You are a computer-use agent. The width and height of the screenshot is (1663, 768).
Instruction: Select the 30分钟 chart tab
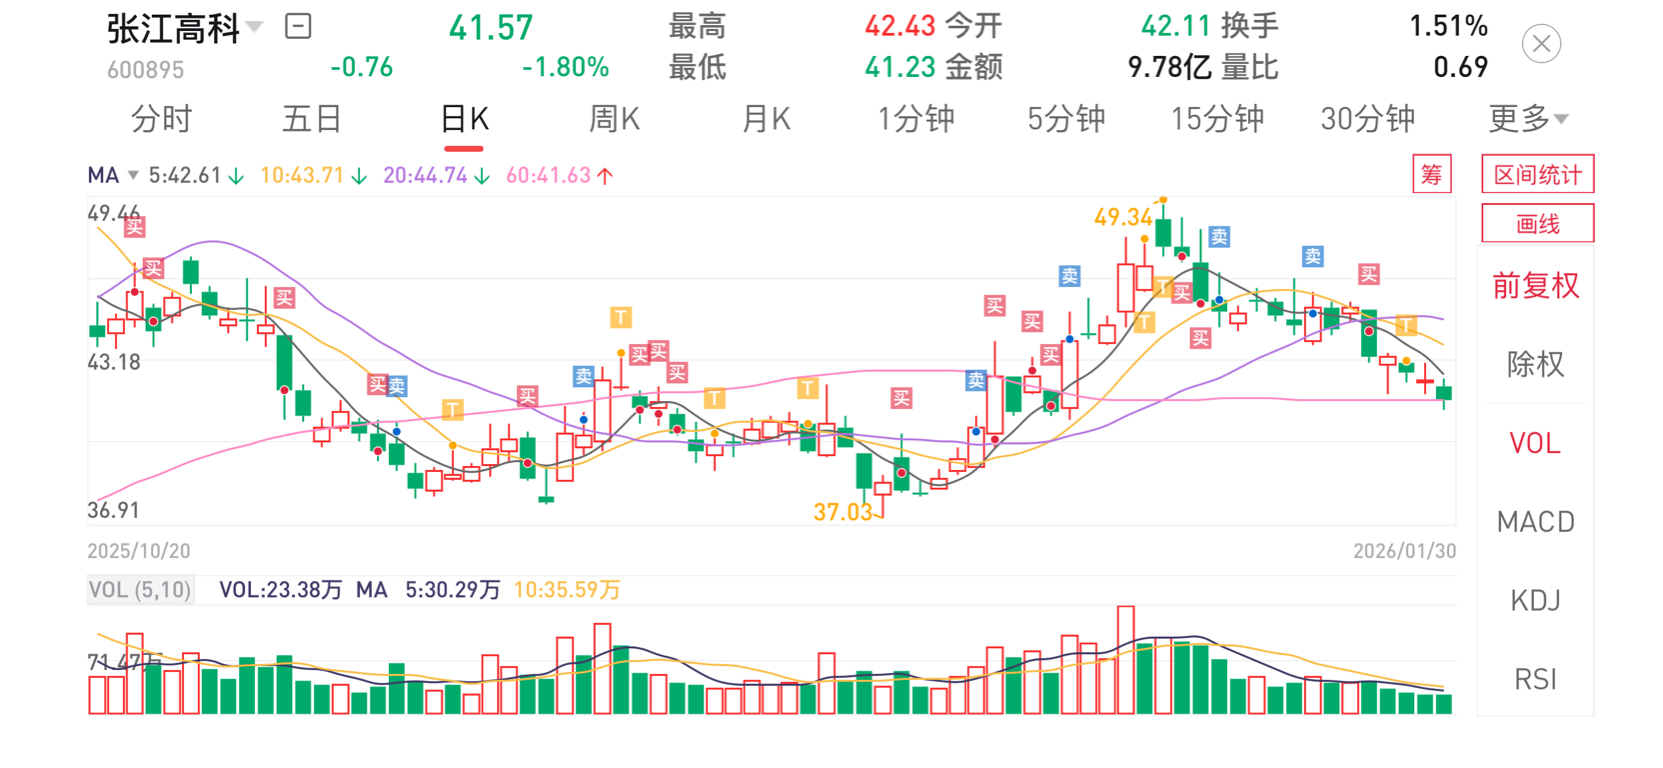point(1368,119)
